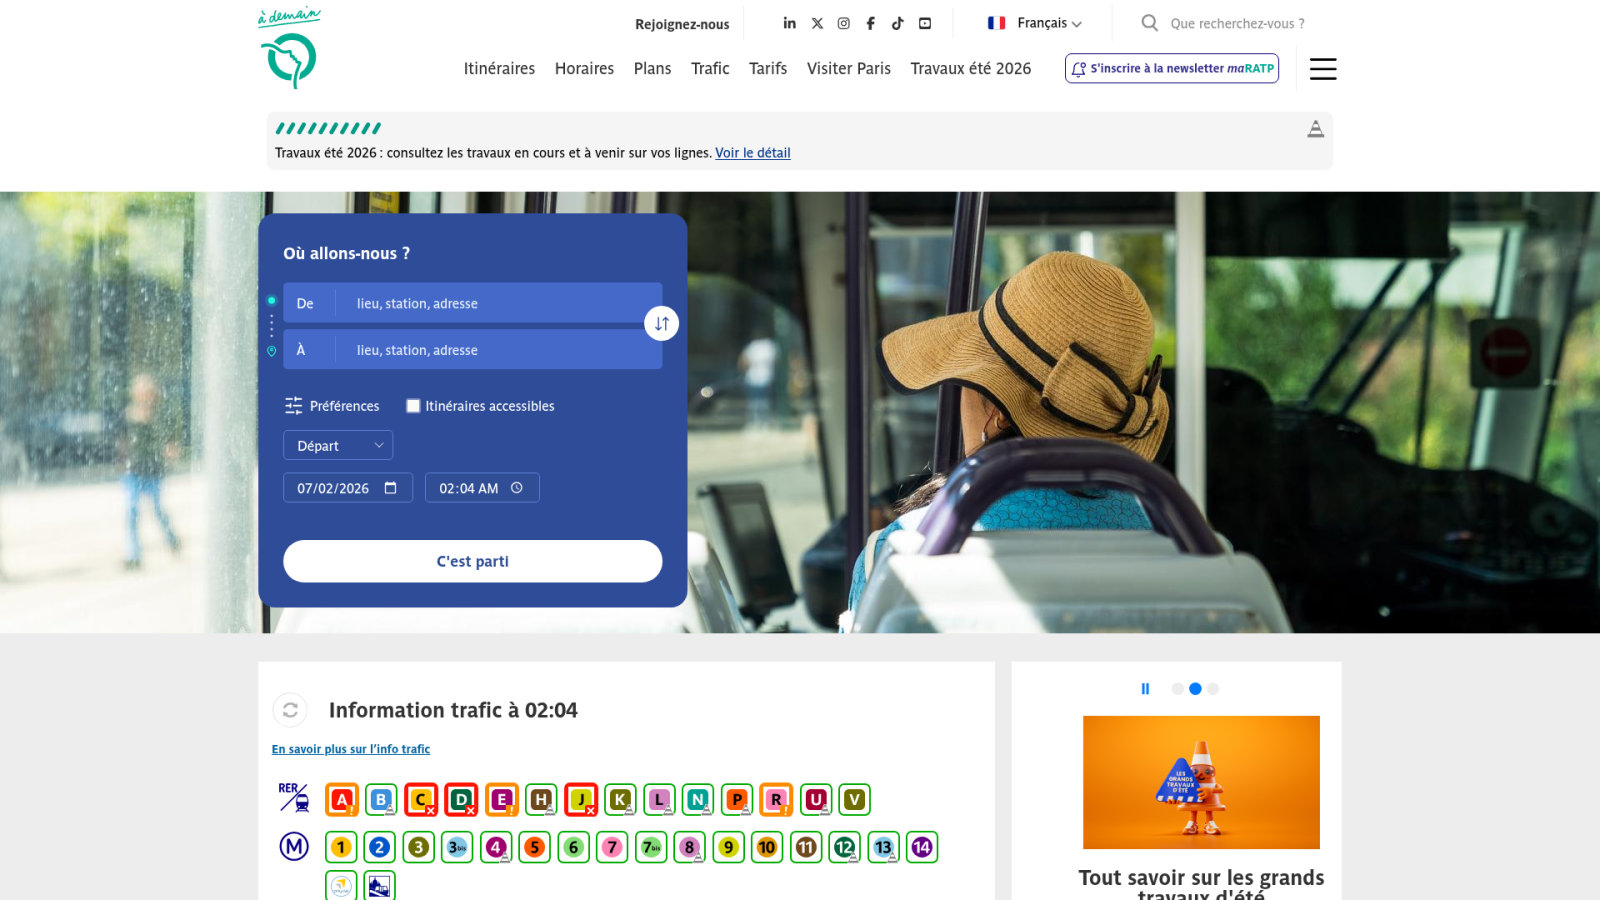
Task: Select Metro line 9 icon
Action: tap(728, 847)
